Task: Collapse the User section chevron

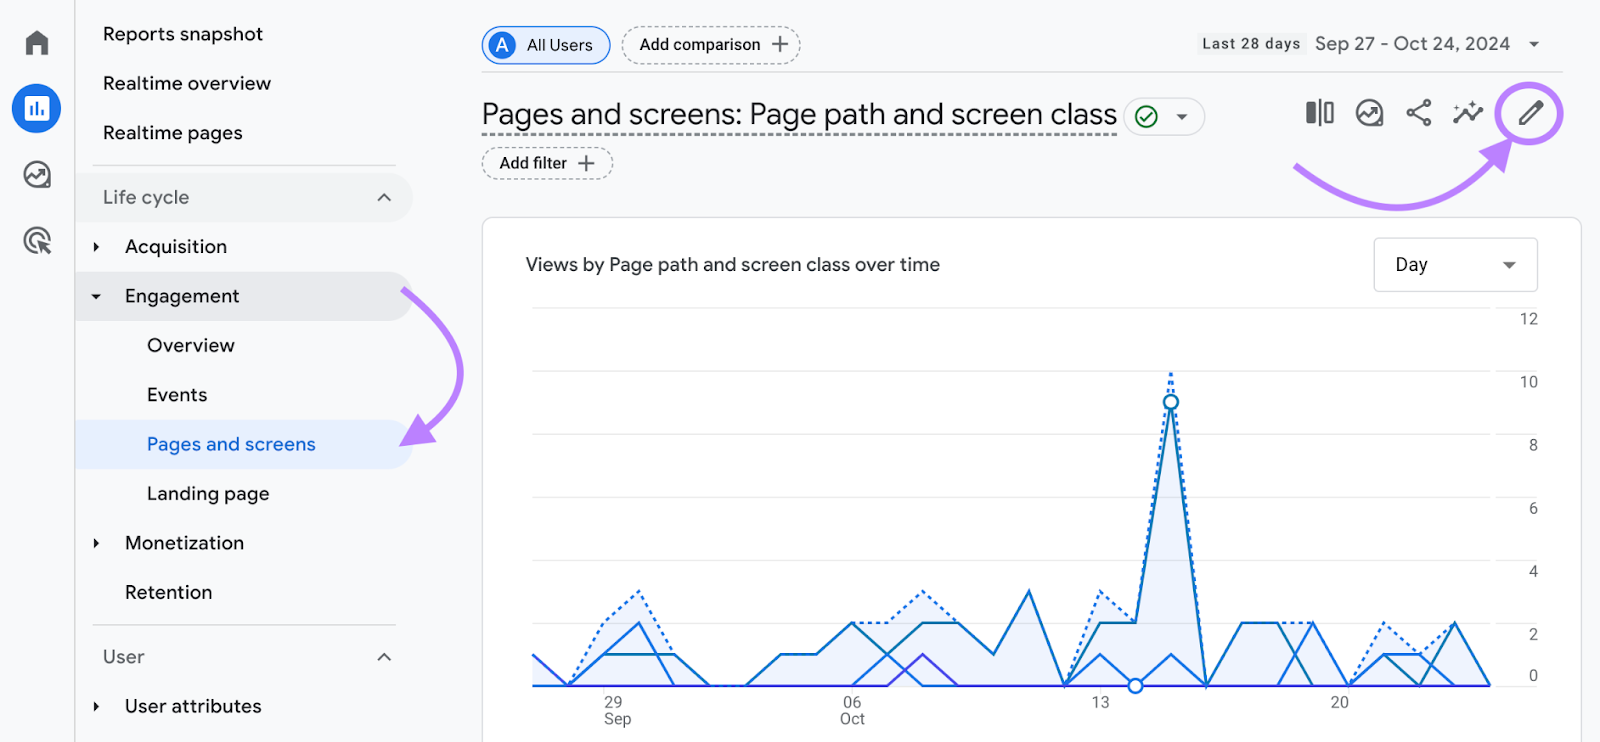Action: (x=384, y=657)
